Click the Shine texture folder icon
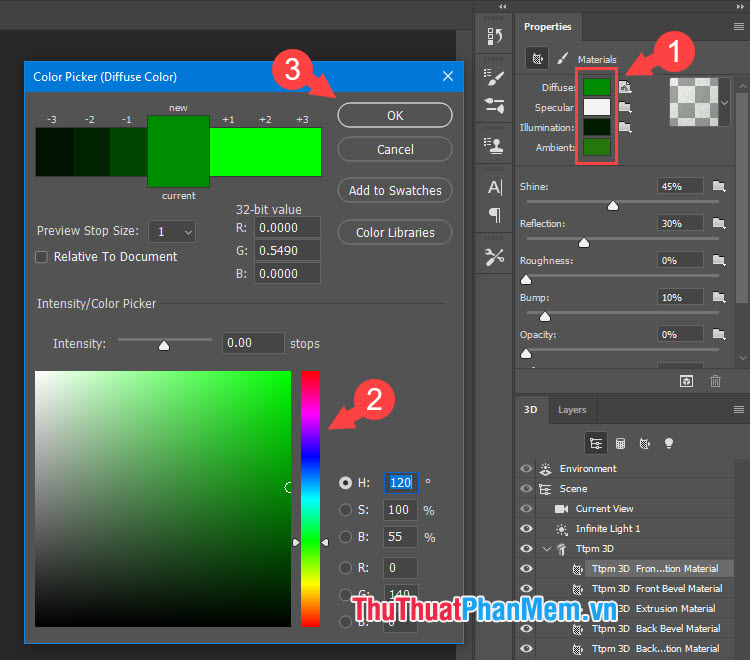Viewport: 750px width, 660px height. (719, 186)
